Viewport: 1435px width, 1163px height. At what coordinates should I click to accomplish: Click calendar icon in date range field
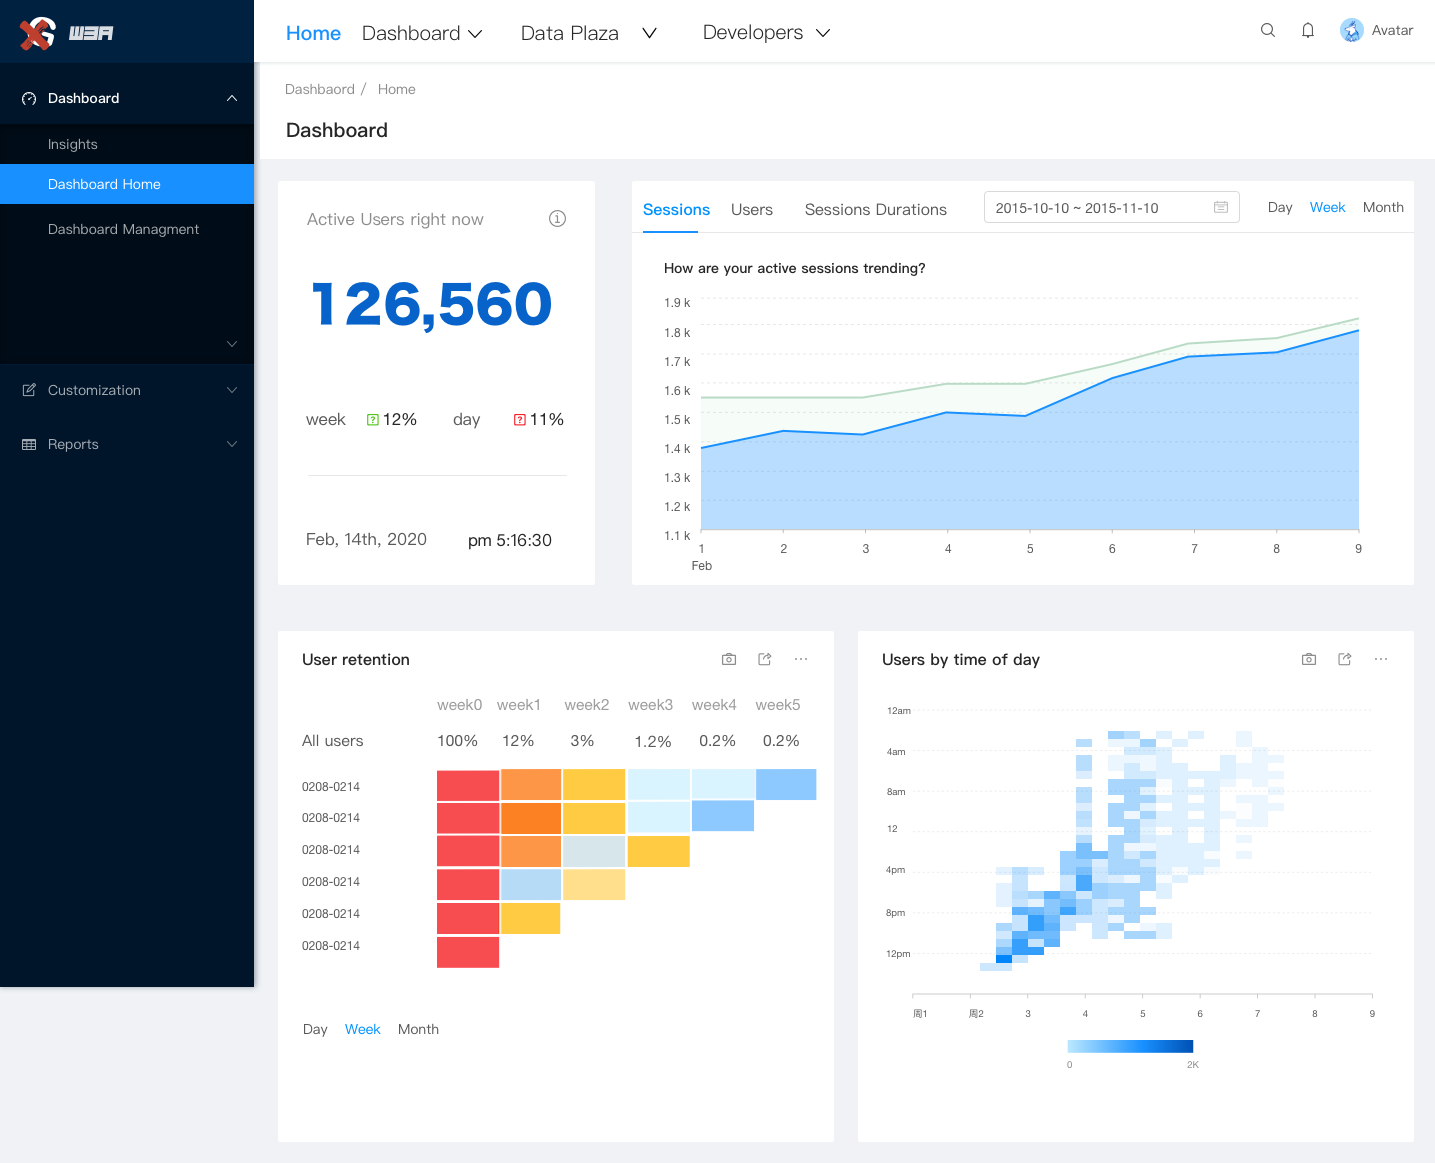1221,207
